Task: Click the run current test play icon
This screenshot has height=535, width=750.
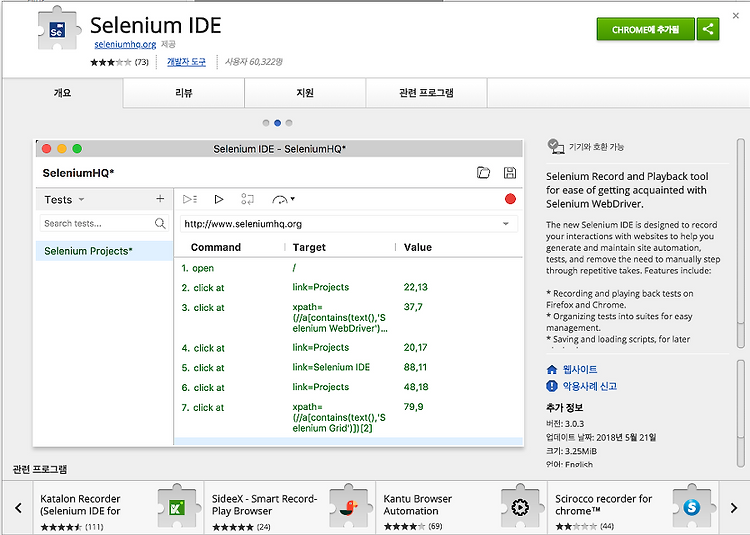Action: (219, 199)
